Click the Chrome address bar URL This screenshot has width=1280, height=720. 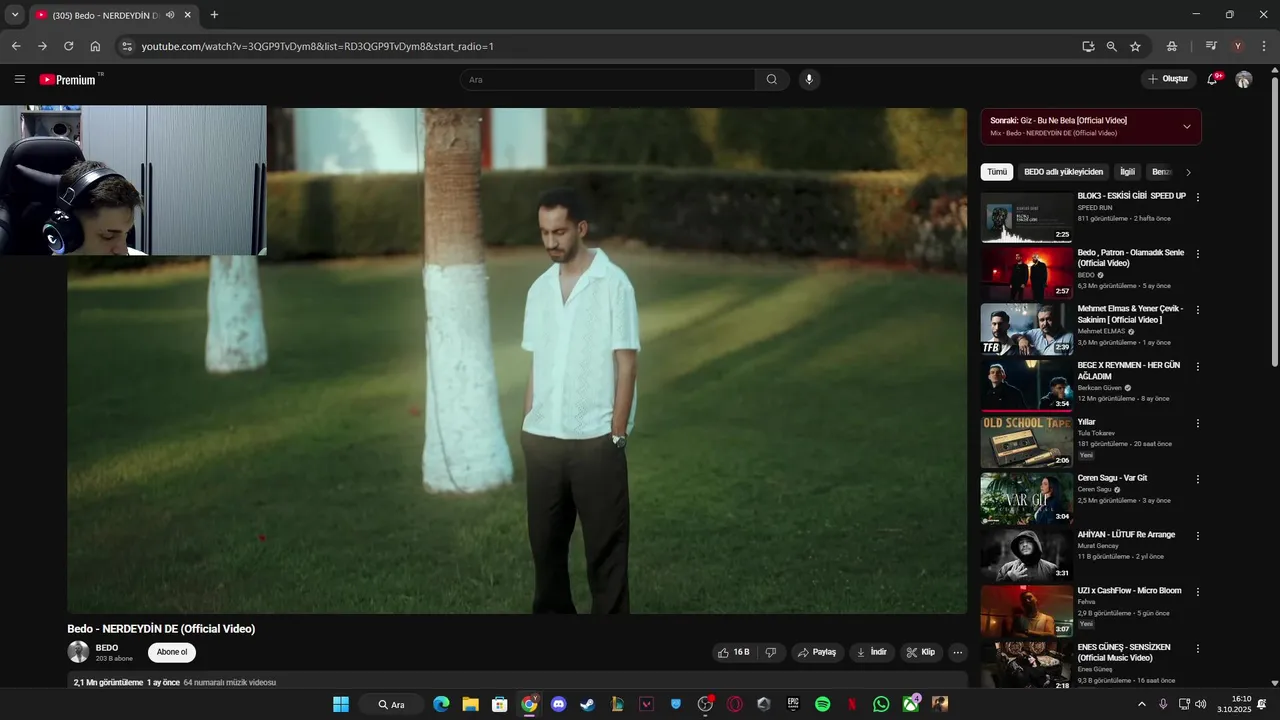(318, 46)
